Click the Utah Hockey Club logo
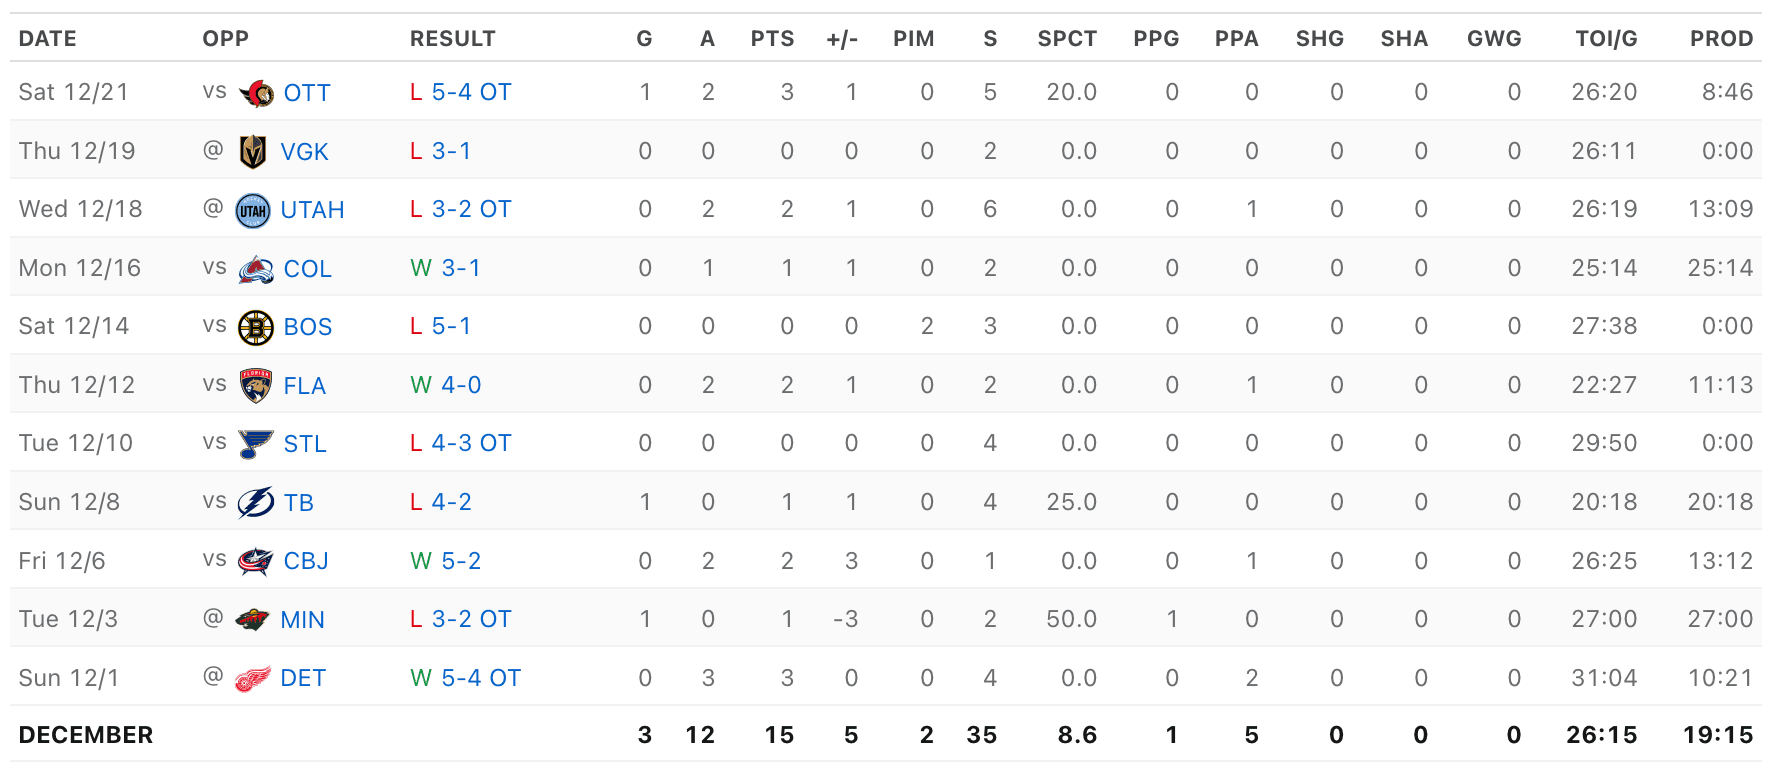Image resolution: width=1776 pixels, height=770 pixels. pos(253,210)
